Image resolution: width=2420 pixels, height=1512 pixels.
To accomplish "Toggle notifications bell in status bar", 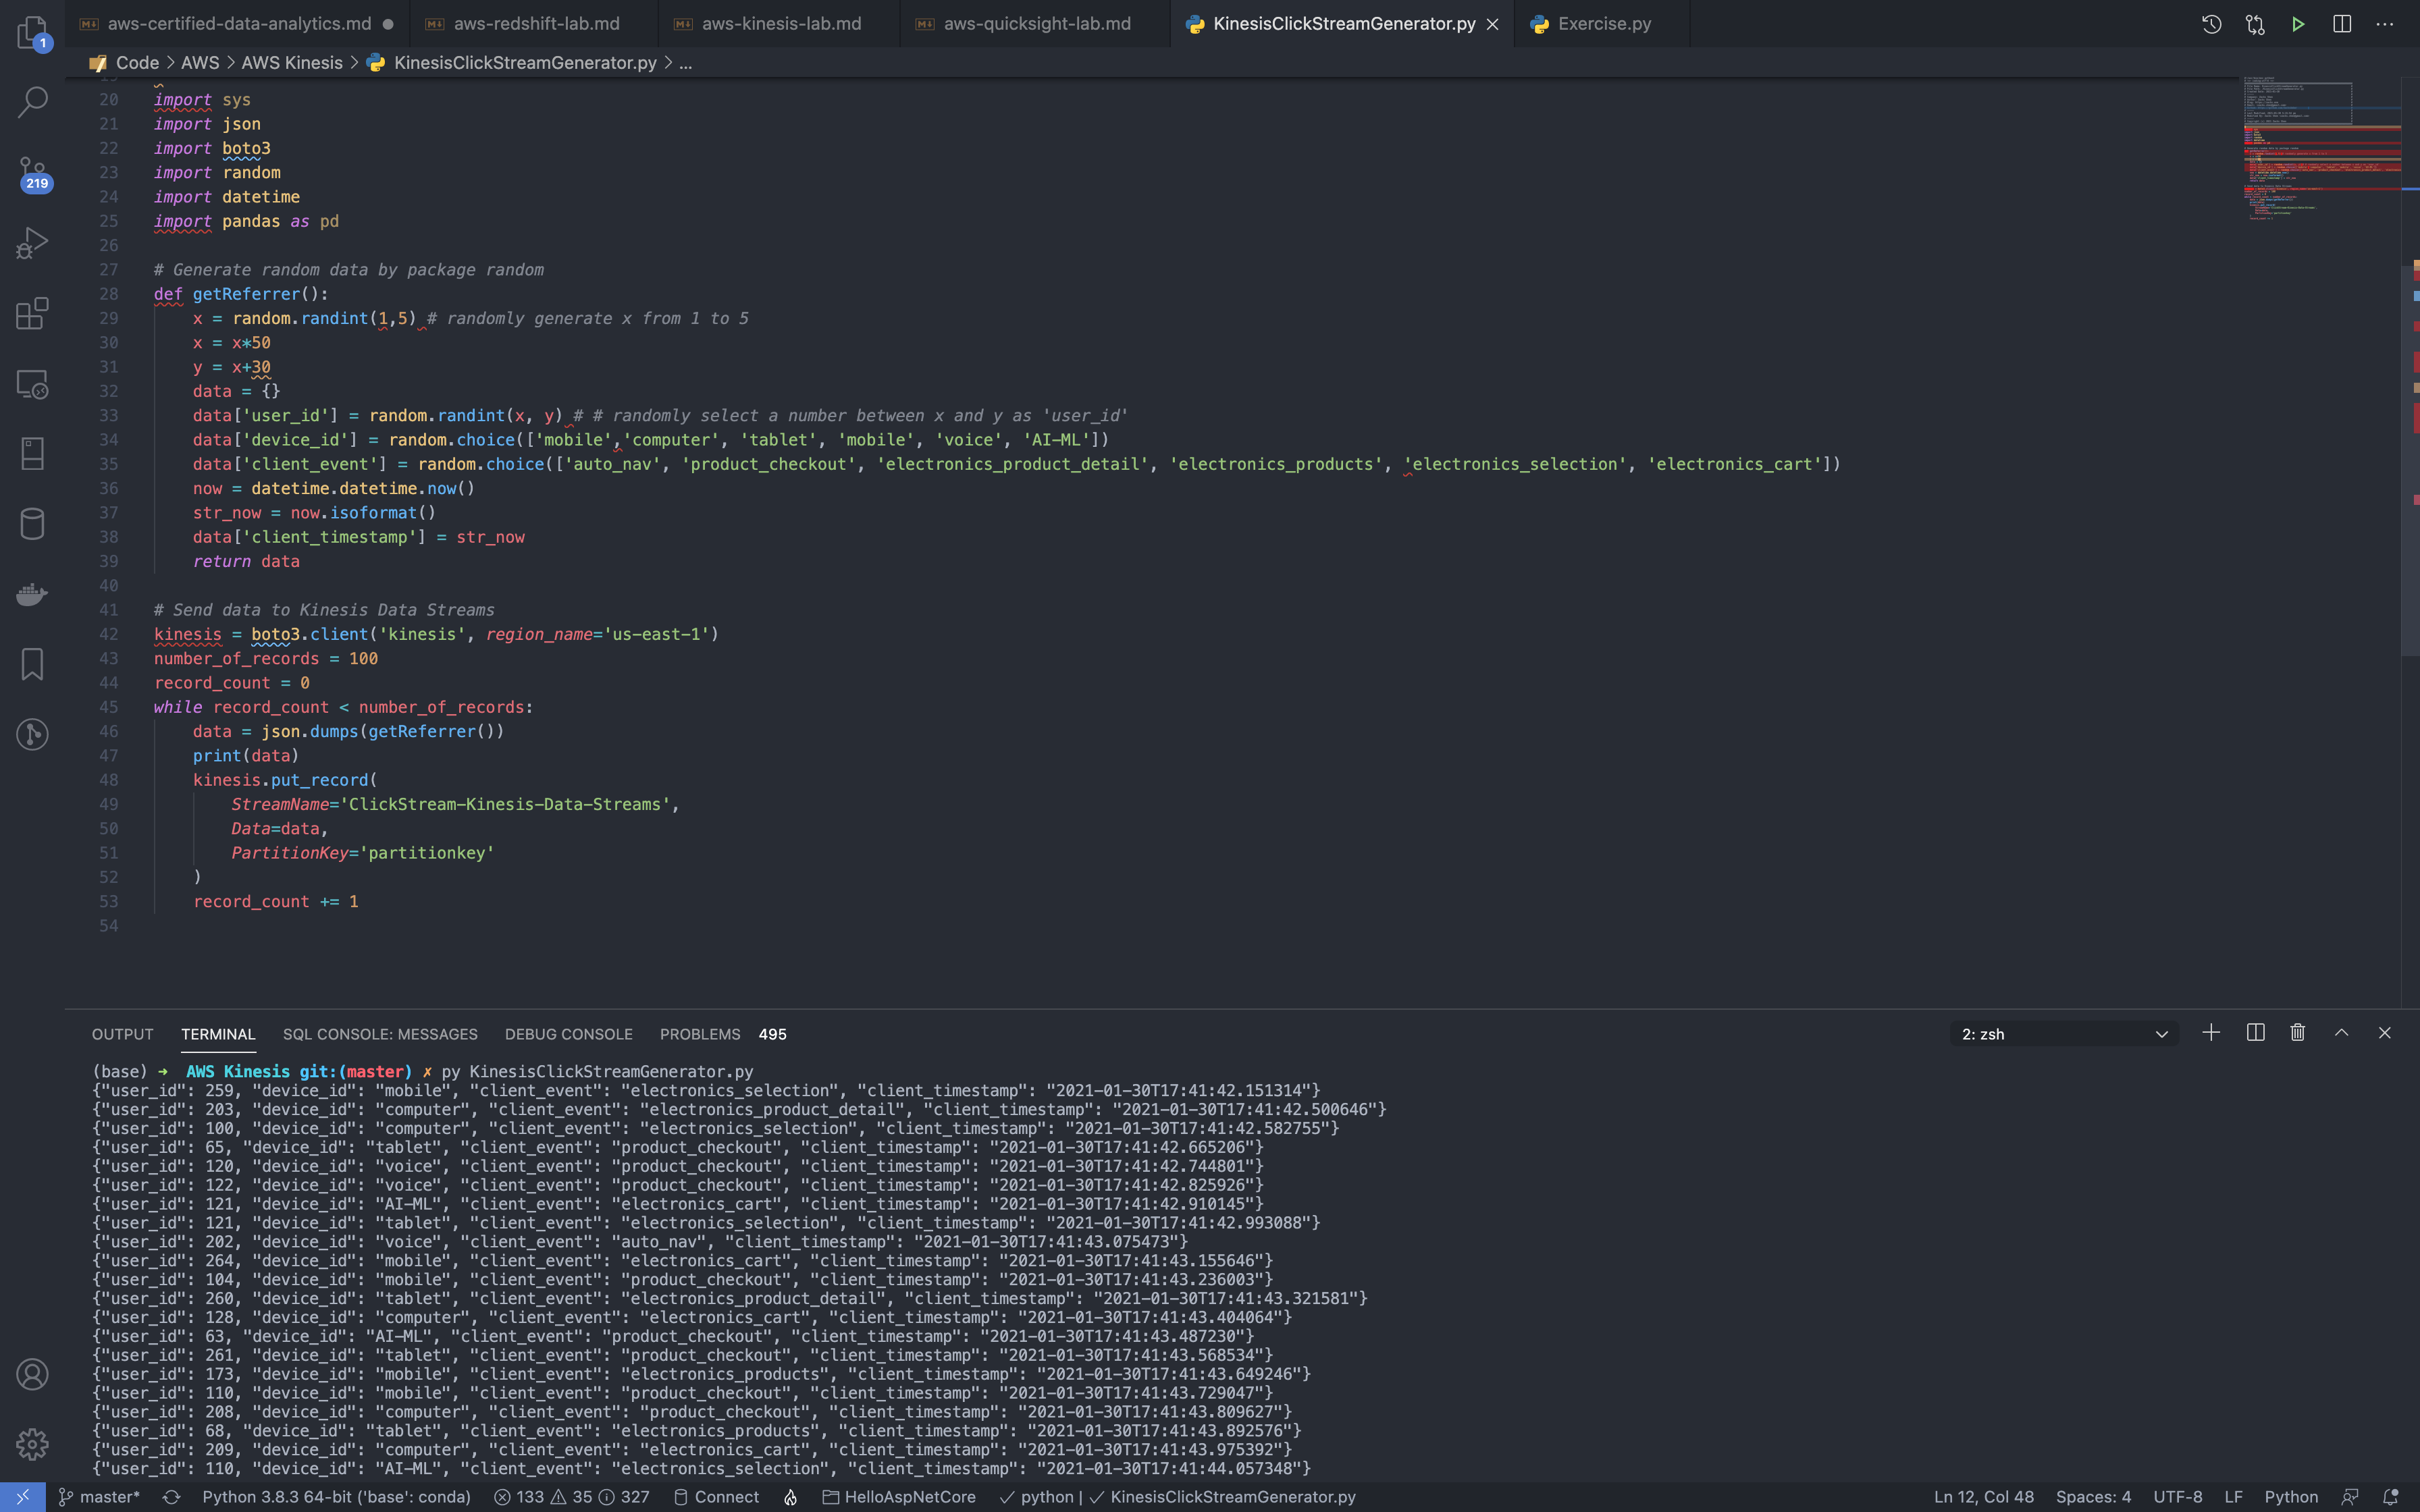I will 2390,1497.
